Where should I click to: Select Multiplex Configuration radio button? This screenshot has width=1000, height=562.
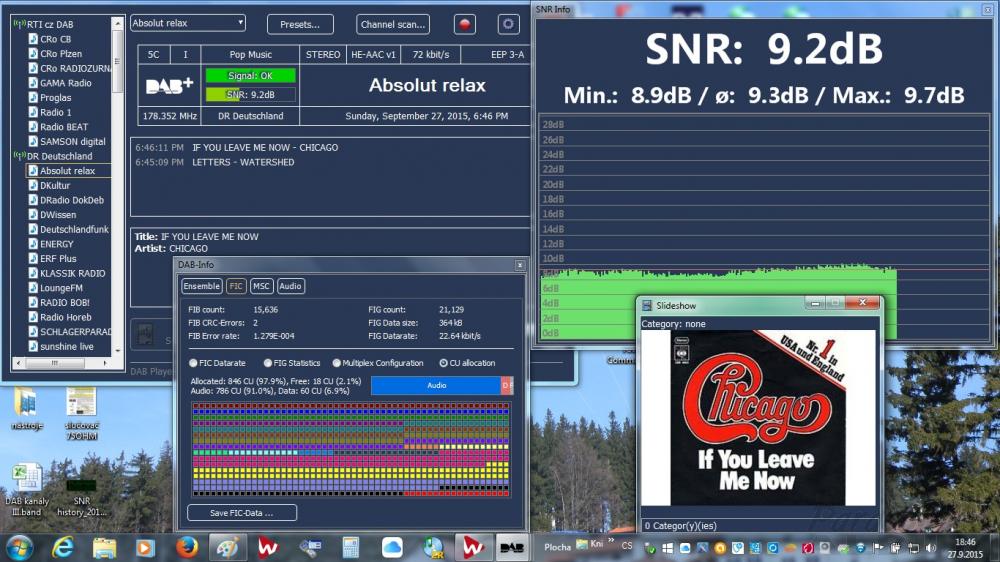(337, 363)
